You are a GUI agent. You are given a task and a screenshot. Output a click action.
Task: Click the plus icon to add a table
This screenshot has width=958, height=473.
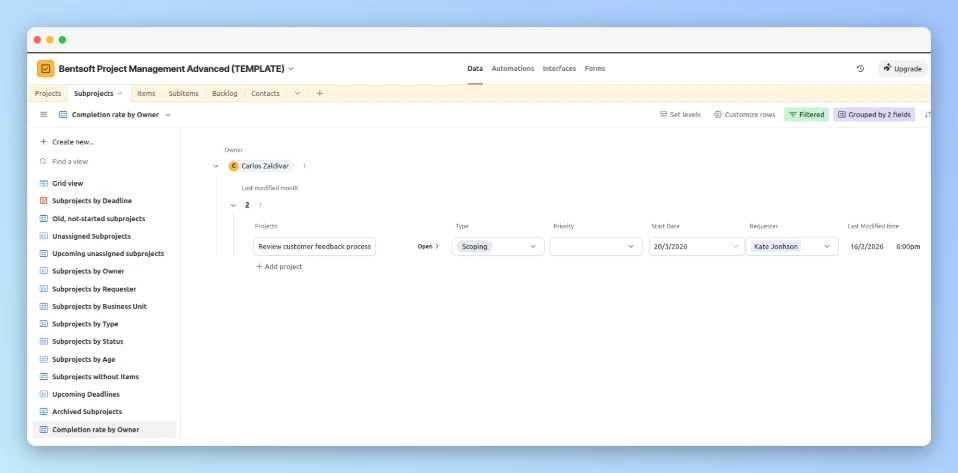tap(320, 94)
